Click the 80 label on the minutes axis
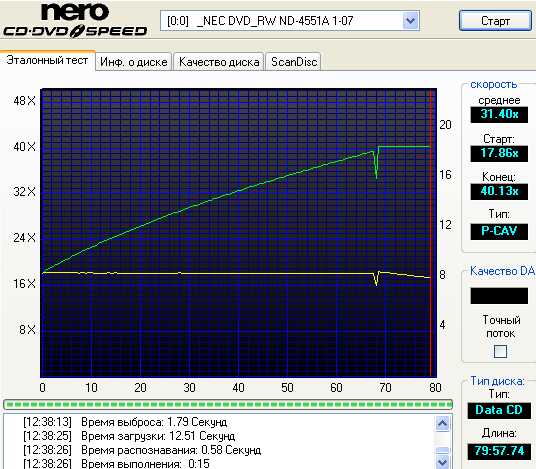536x469 pixels. 435,388
